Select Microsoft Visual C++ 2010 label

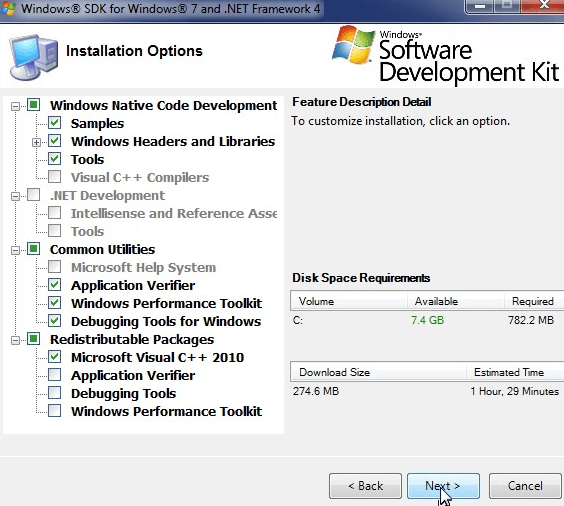tap(158, 357)
